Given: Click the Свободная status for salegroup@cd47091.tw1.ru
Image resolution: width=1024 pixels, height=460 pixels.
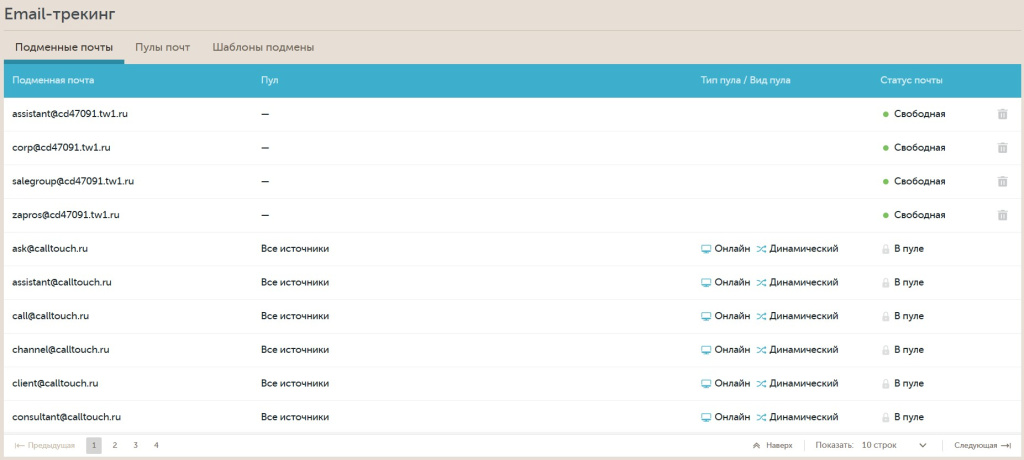Looking at the screenshot, I should pyautogui.click(x=920, y=181).
